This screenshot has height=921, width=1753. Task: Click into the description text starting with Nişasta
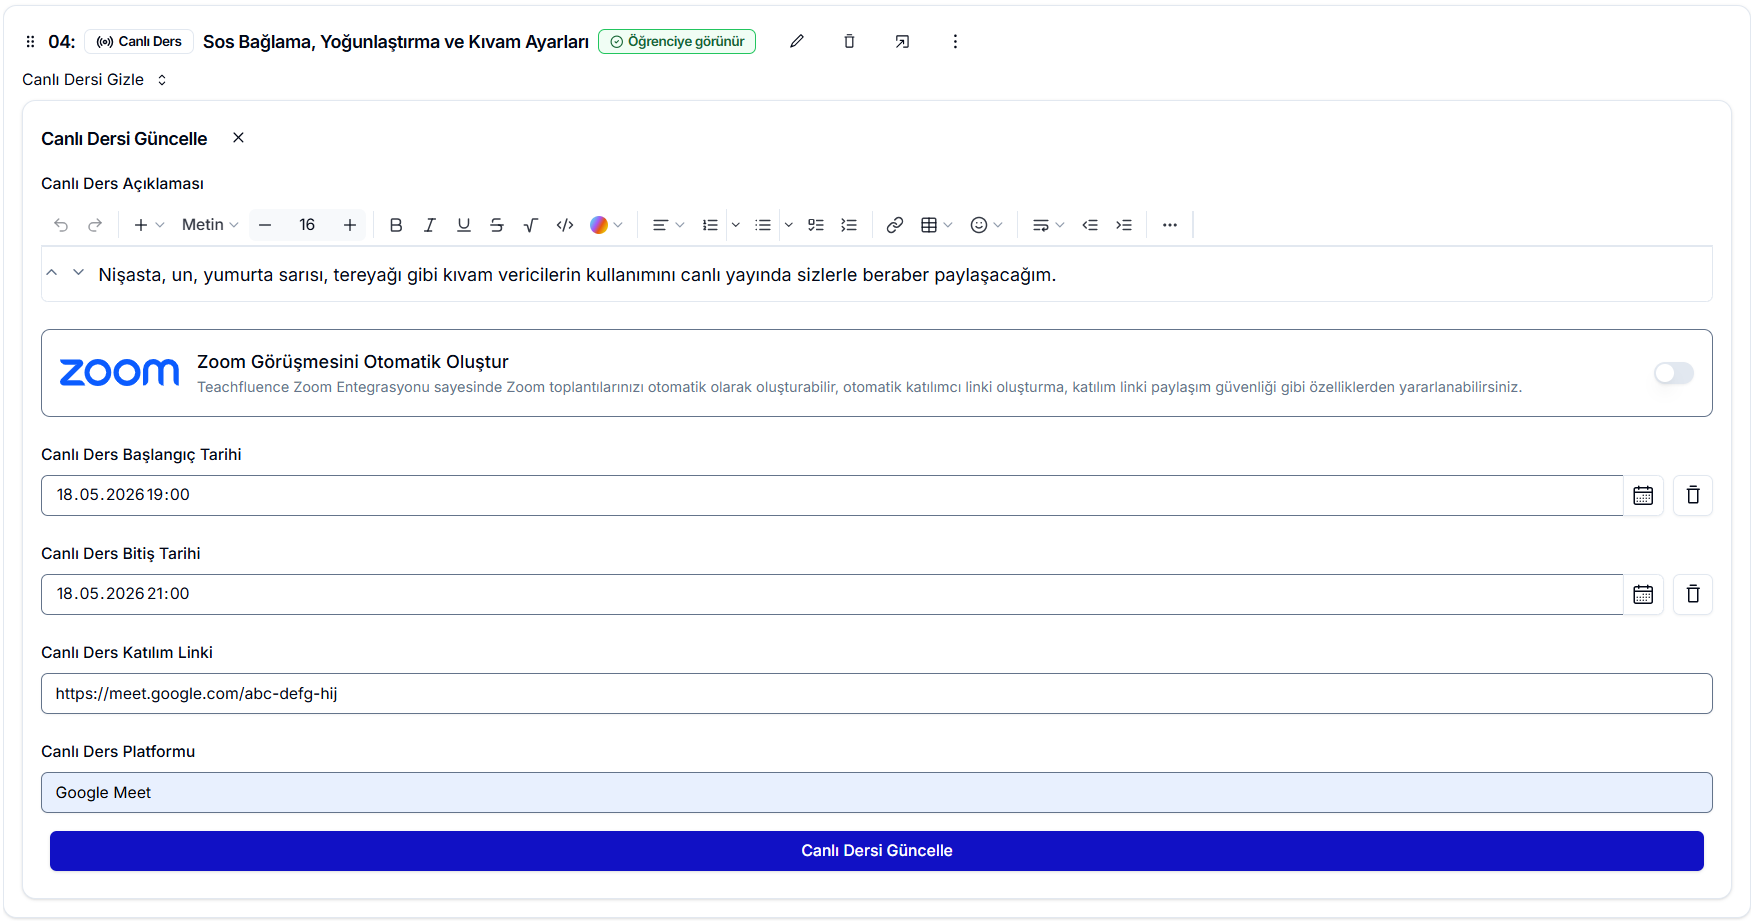click(x=577, y=275)
